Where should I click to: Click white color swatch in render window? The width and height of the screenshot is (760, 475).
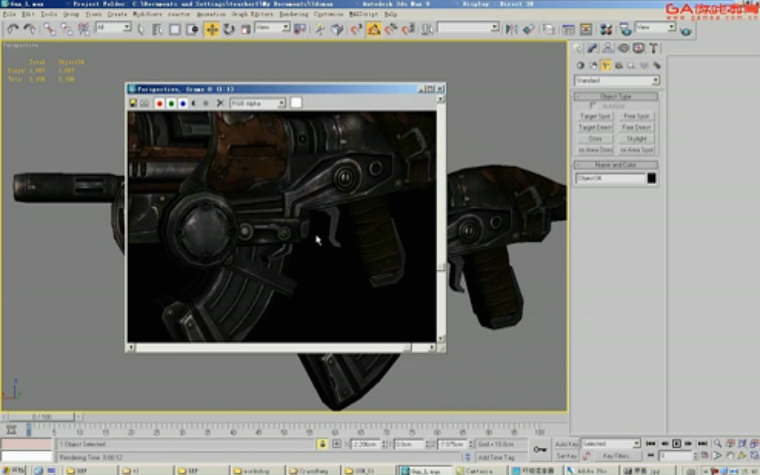[296, 103]
